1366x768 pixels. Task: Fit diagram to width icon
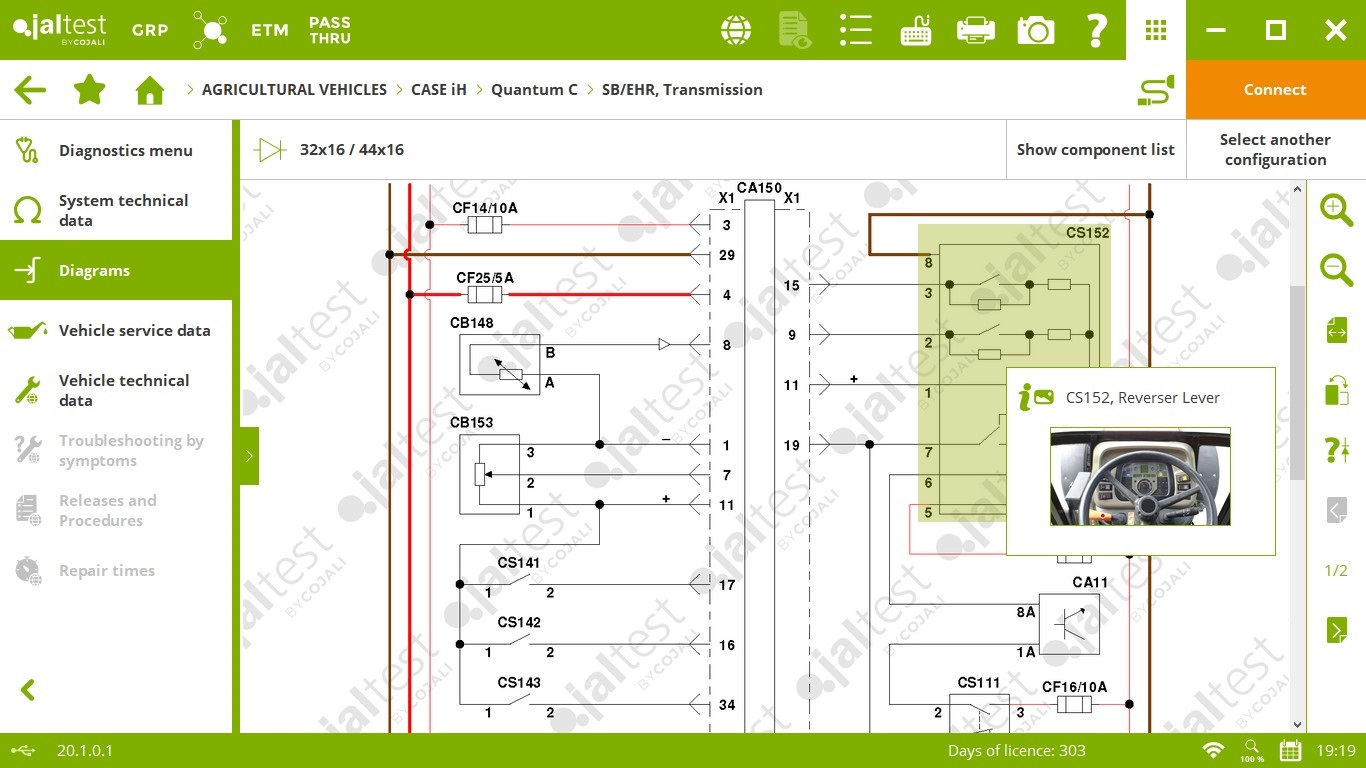(1337, 330)
